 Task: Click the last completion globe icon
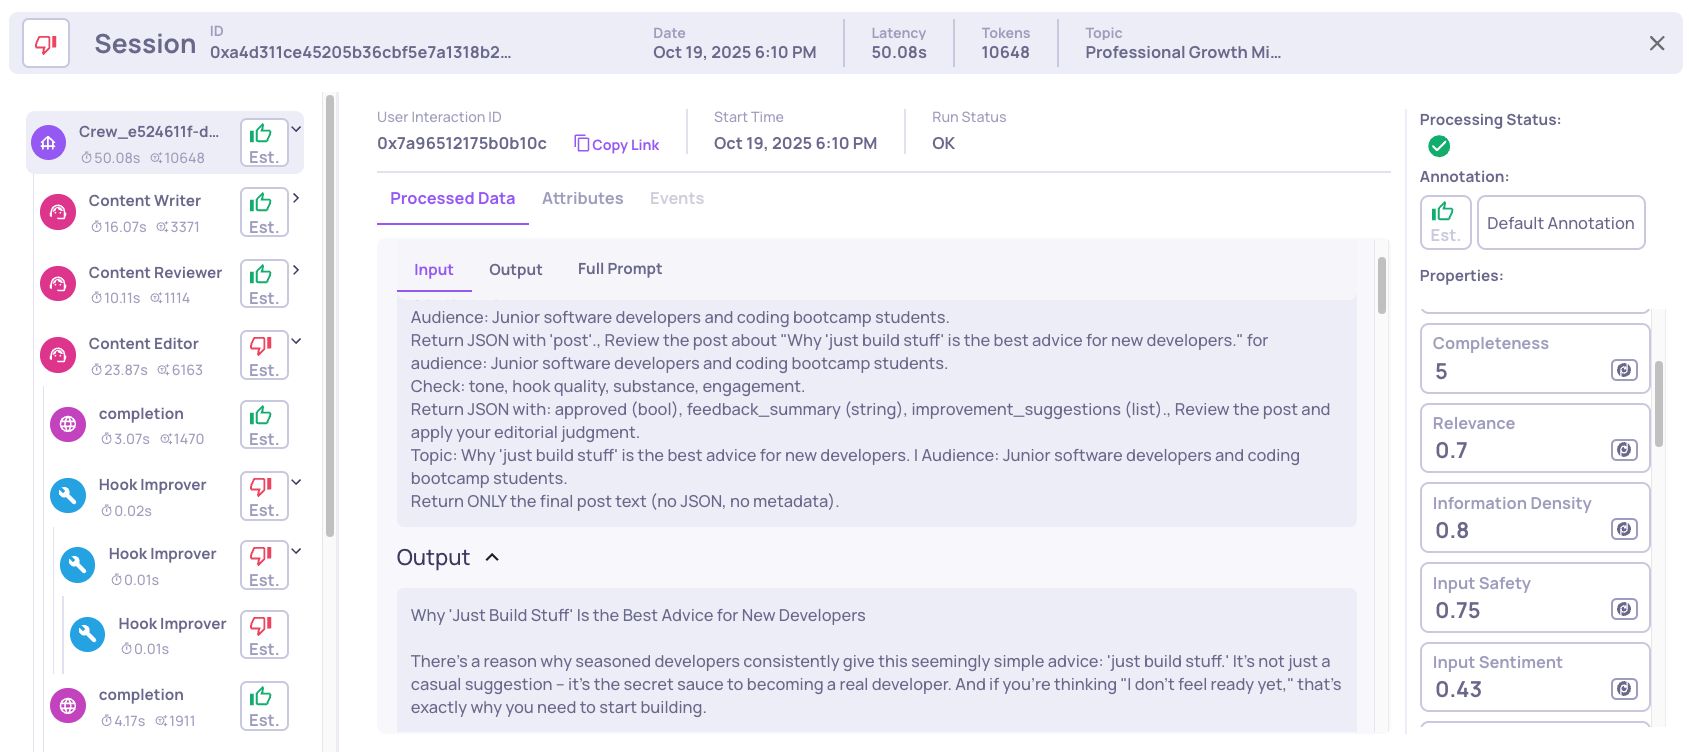point(68,706)
